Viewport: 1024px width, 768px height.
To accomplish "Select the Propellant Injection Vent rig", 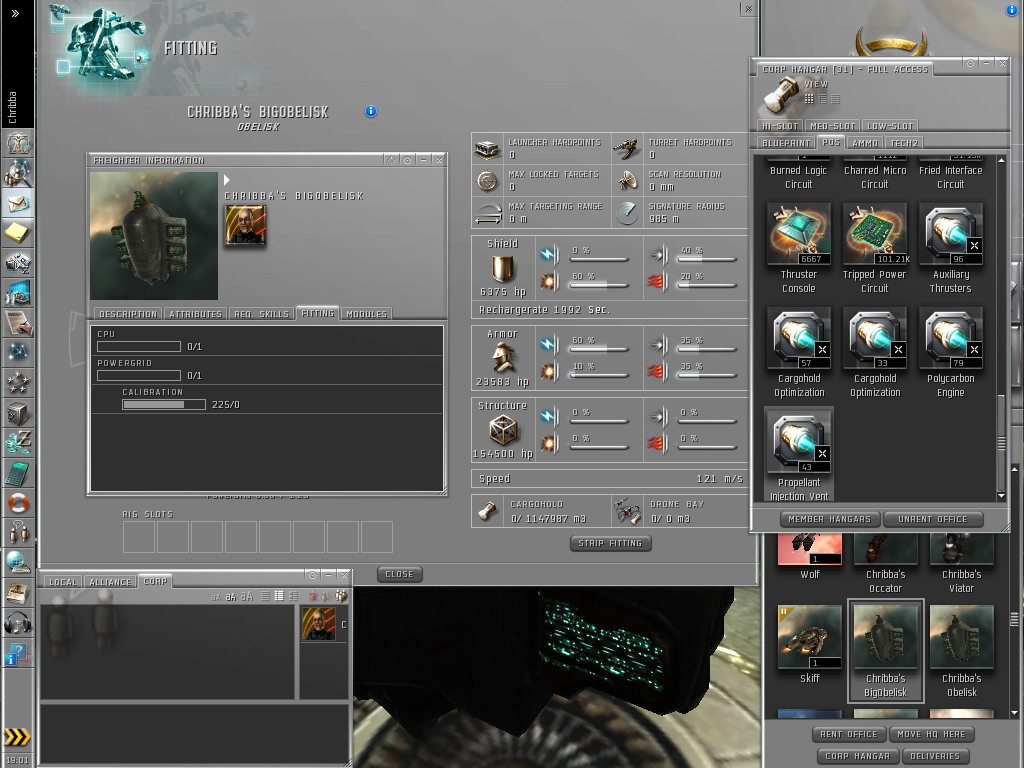I will [799, 456].
